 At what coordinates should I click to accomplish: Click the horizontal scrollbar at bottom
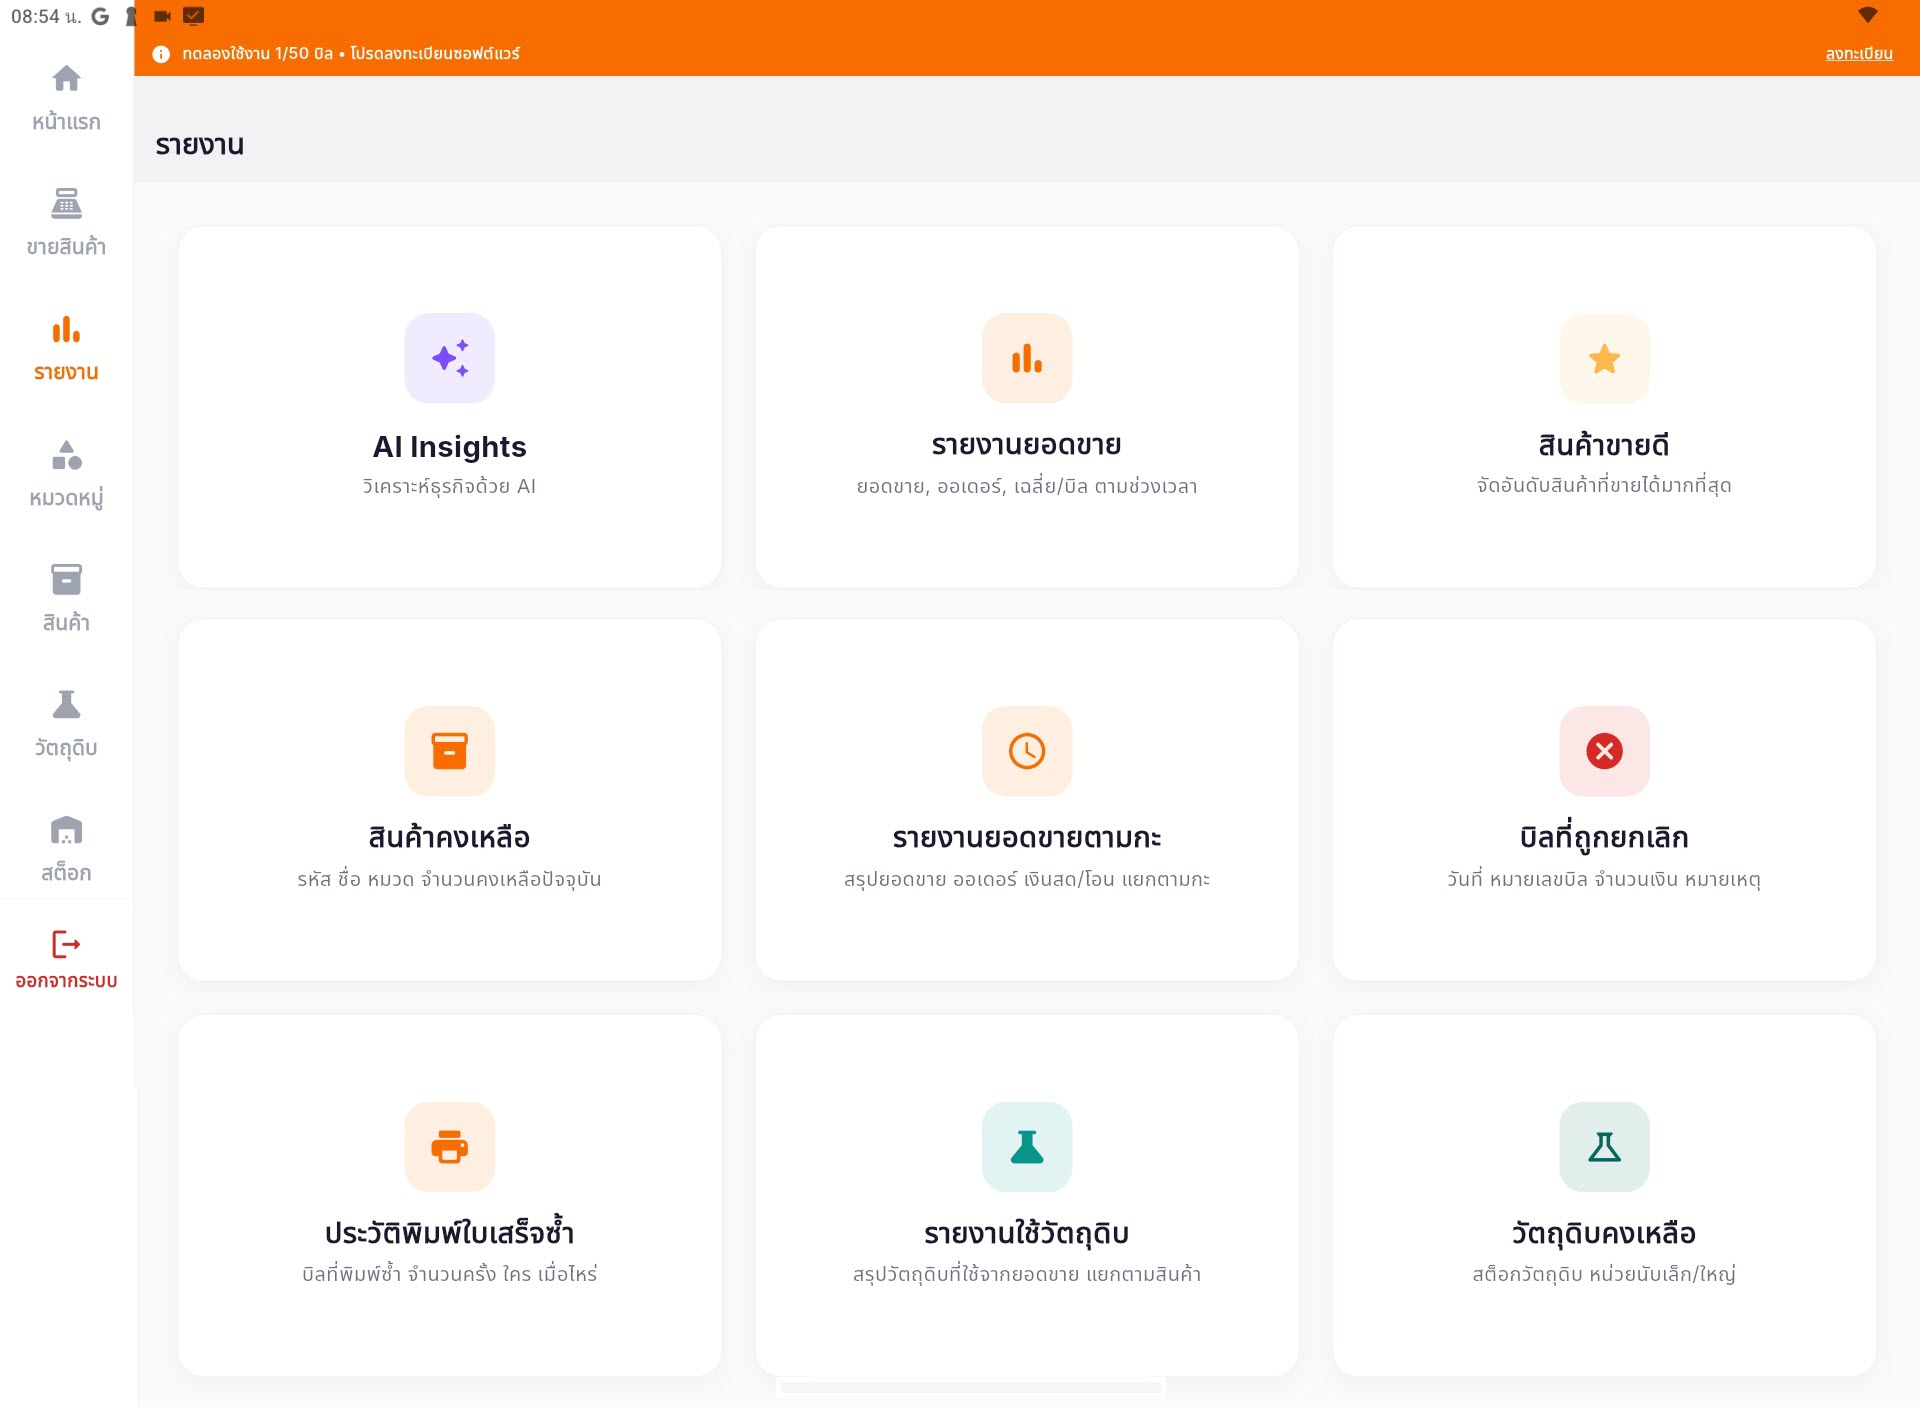coord(970,1387)
